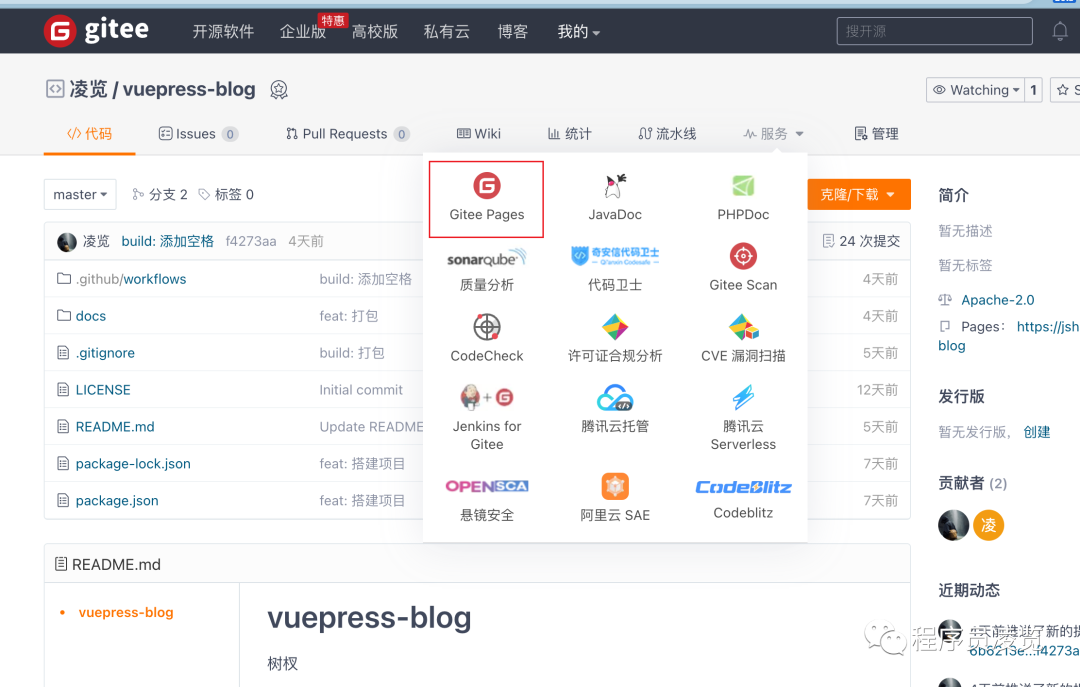
Task: Open README.md file in file list
Action: pyautogui.click(x=115, y=427)
